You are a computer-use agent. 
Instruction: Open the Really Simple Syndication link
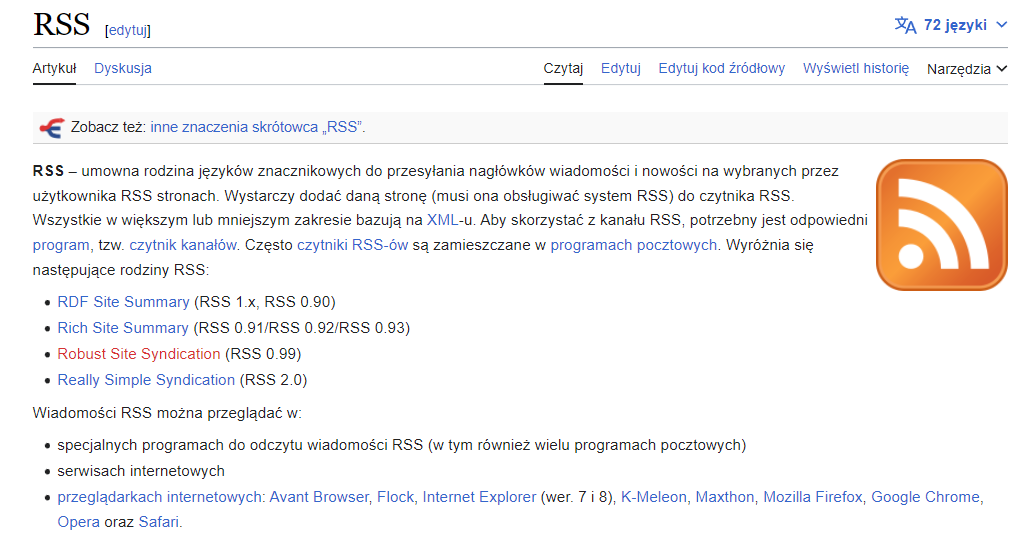pos(146,380)
